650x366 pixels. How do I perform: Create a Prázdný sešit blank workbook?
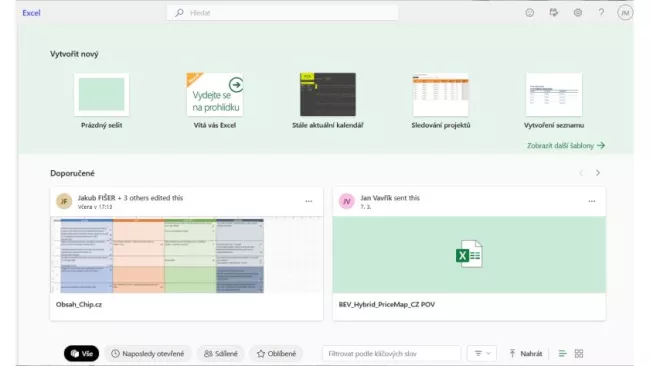[102, 95]
